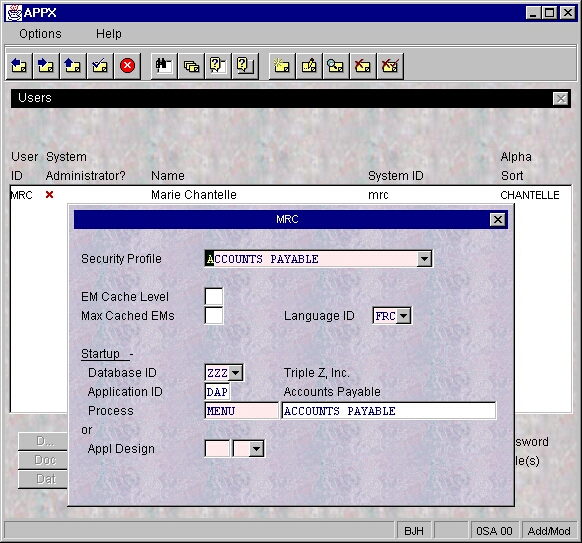Click the up-arrow folder toolbar icon
The height and width of the screenshot is (543, 582).
[73, 66]
